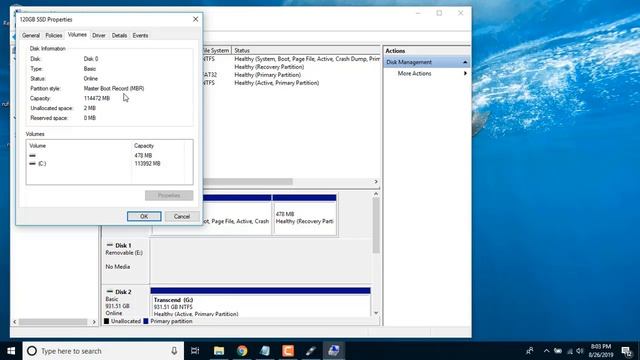Click the black Unallocated legend swatch
The width and height of the screenshot is (640, 360).
pos(107,321)
